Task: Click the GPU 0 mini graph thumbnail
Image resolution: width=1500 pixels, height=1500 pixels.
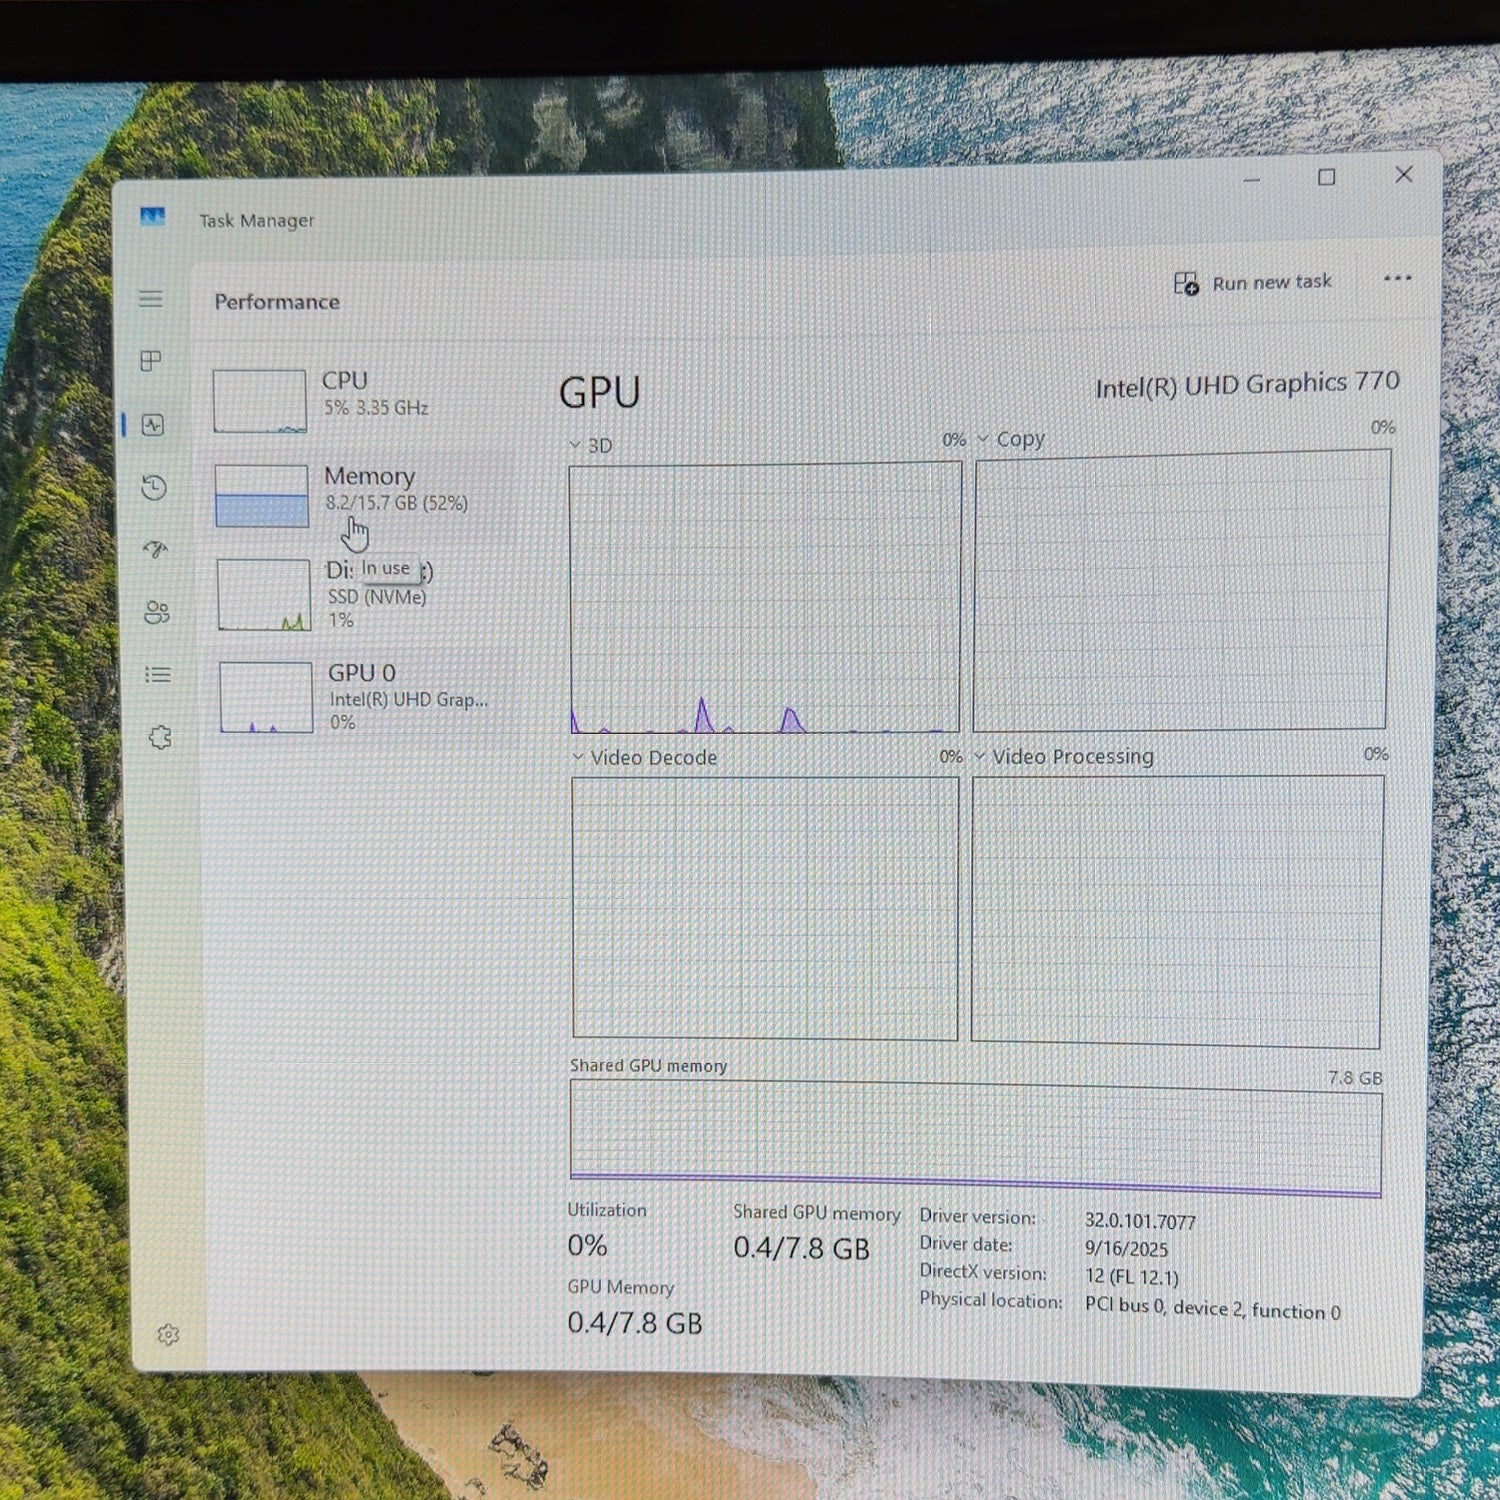Action: click(267, 697)
